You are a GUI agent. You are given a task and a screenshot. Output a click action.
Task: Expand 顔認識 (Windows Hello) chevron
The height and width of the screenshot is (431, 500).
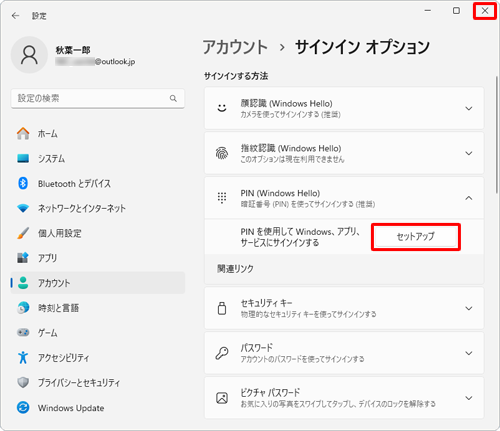pos(469,108)
